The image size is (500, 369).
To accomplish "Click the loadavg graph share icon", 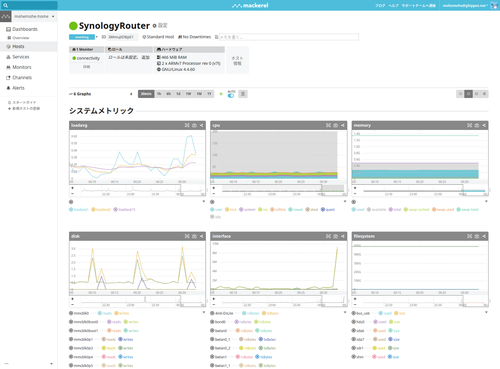I will tap(202, 125).
